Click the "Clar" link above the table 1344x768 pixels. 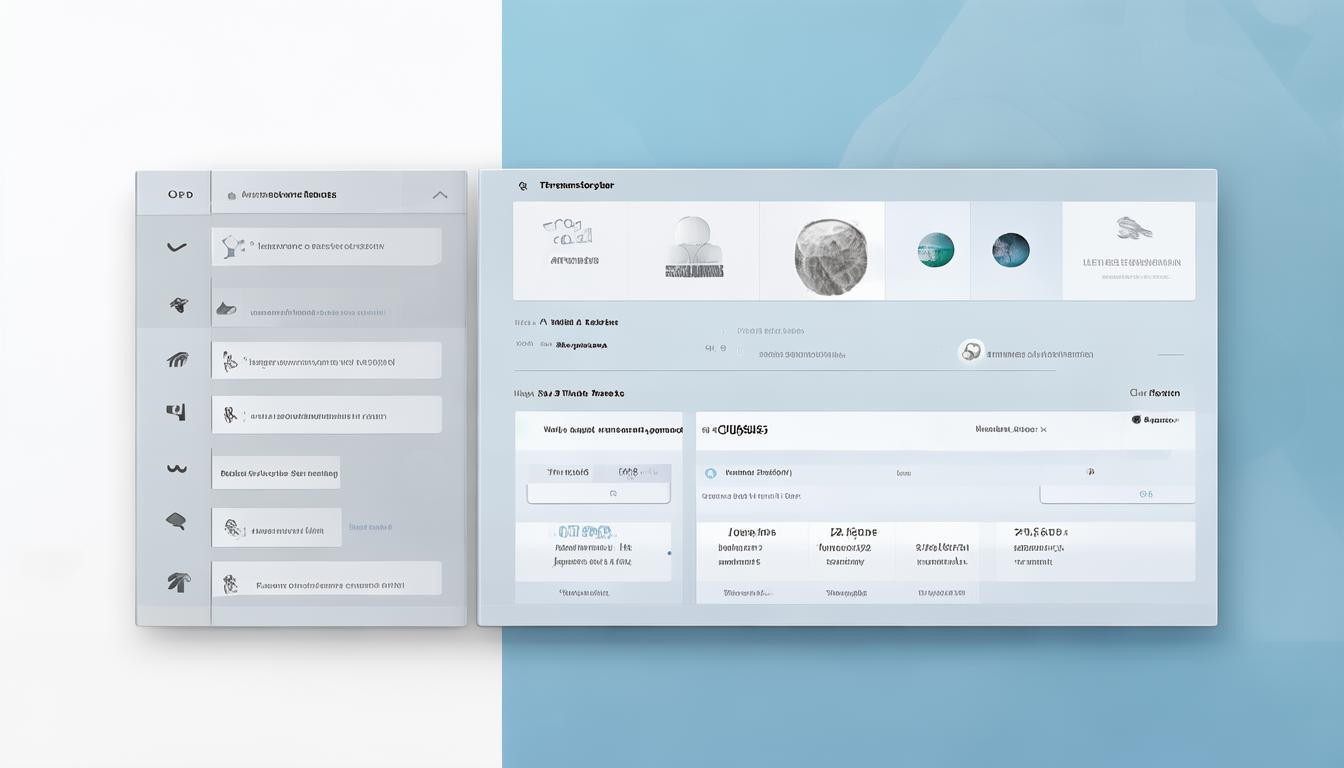[1154, 393]
